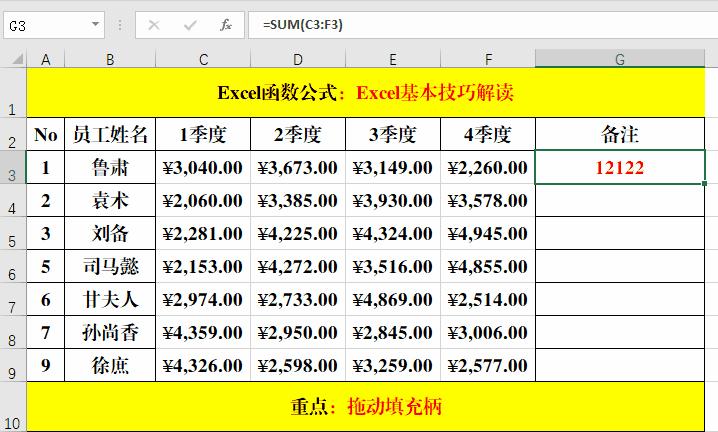
Task: Select row 2 header
Action: pyautogui.click(x=13, y=134)
